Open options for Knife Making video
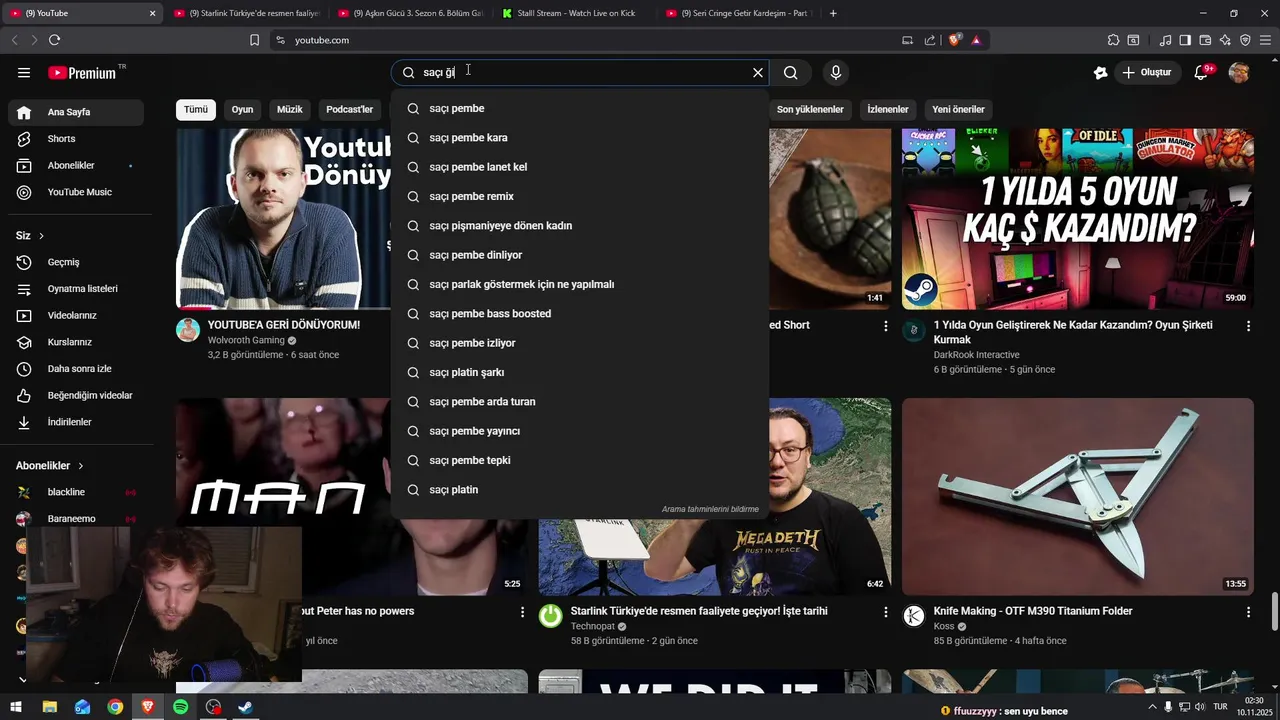The width and height of the screenshot is (1280, 720). click(1248, 612)
